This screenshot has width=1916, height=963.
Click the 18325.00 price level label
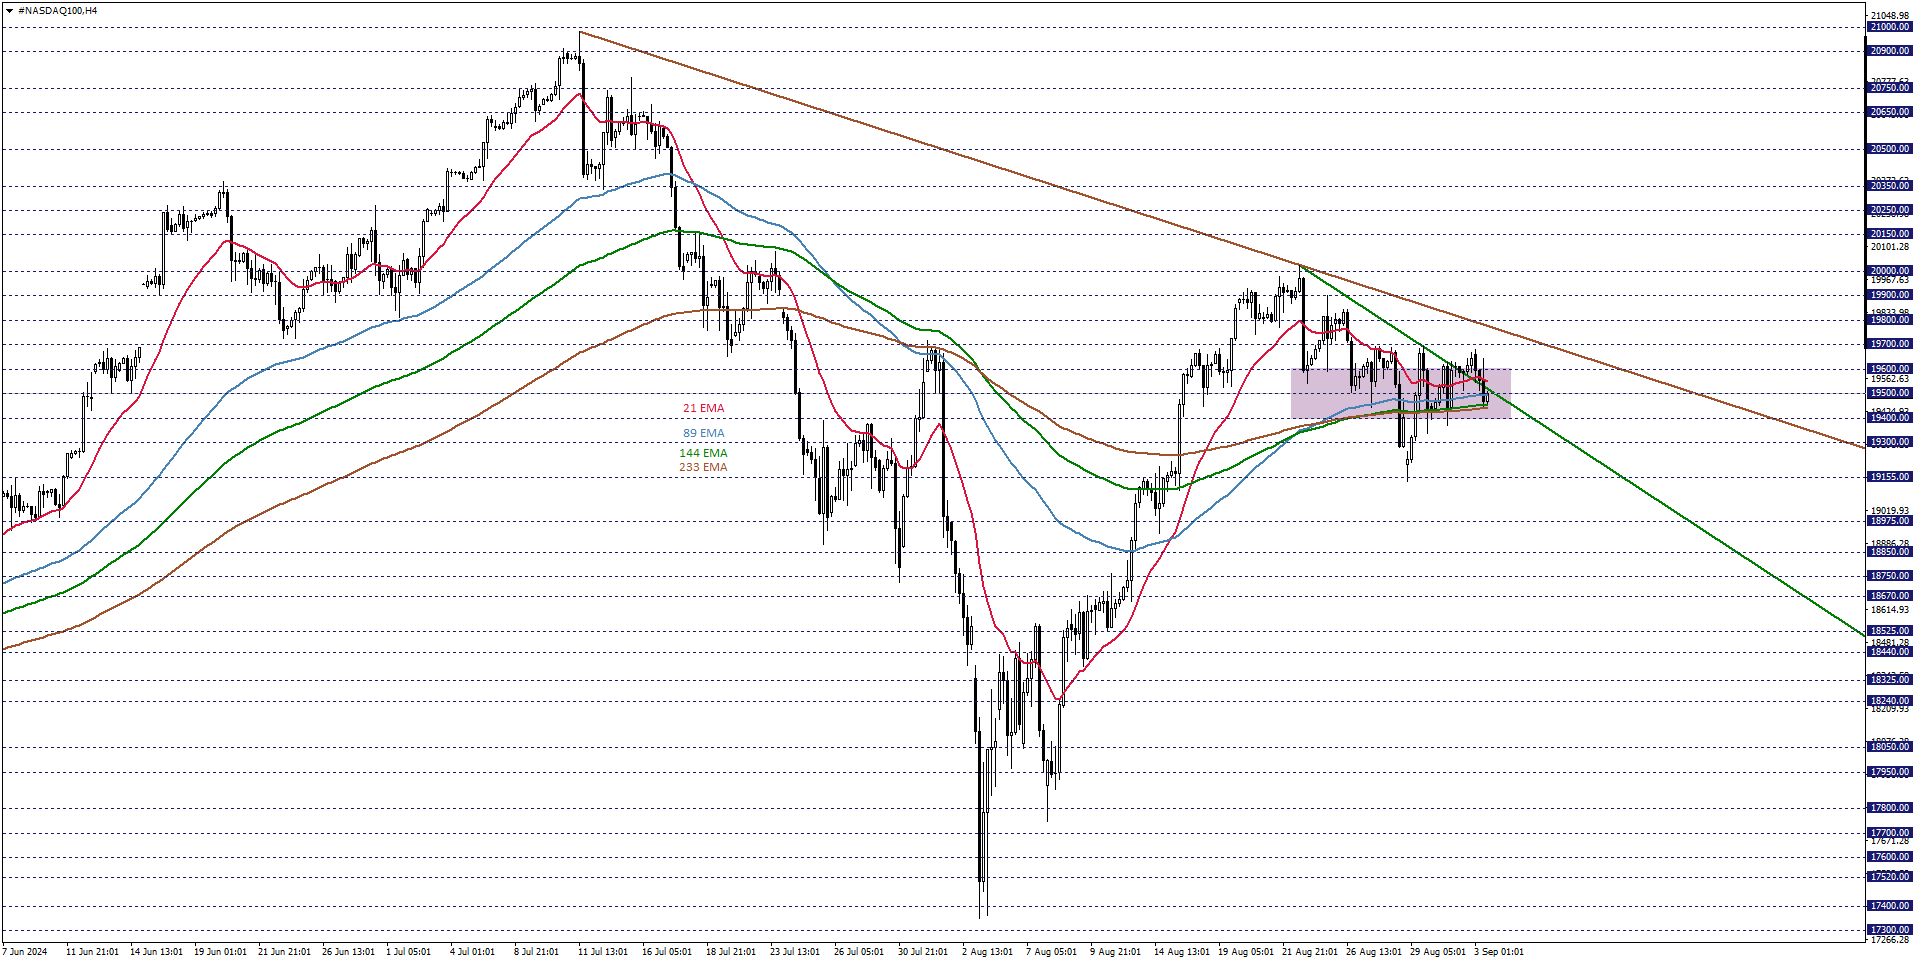[x=1889, y=680]
